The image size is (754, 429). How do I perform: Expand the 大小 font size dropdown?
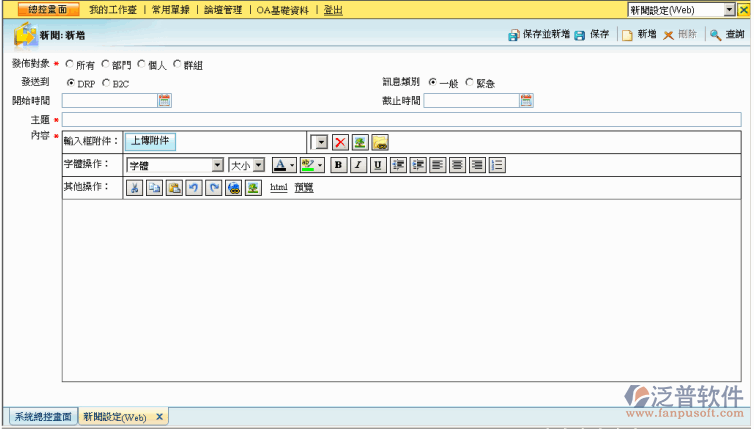click(x=259, y=165)
